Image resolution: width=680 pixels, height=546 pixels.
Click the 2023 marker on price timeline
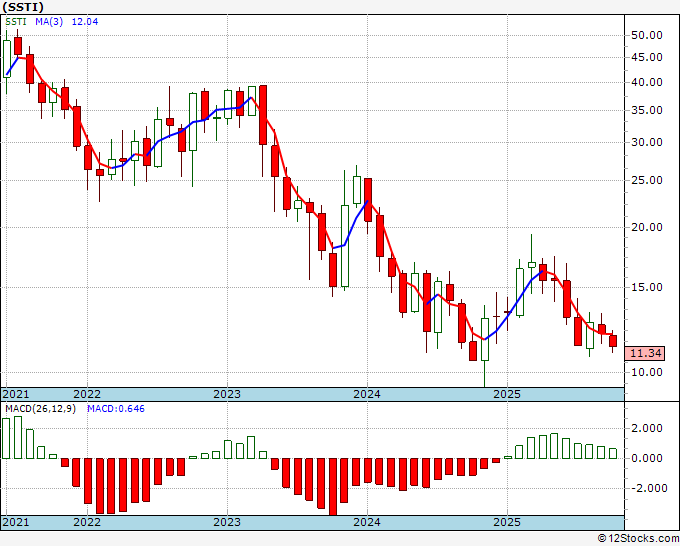tap(227, 394)
